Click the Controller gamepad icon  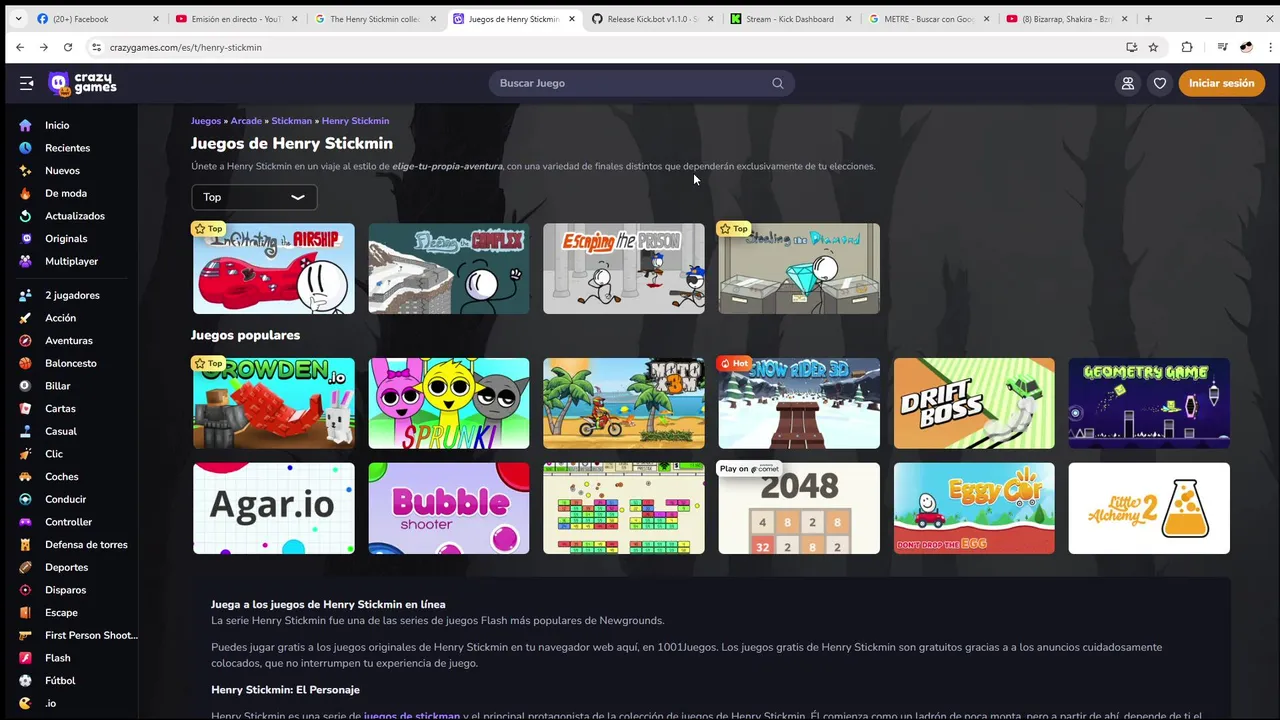(25, 522)
